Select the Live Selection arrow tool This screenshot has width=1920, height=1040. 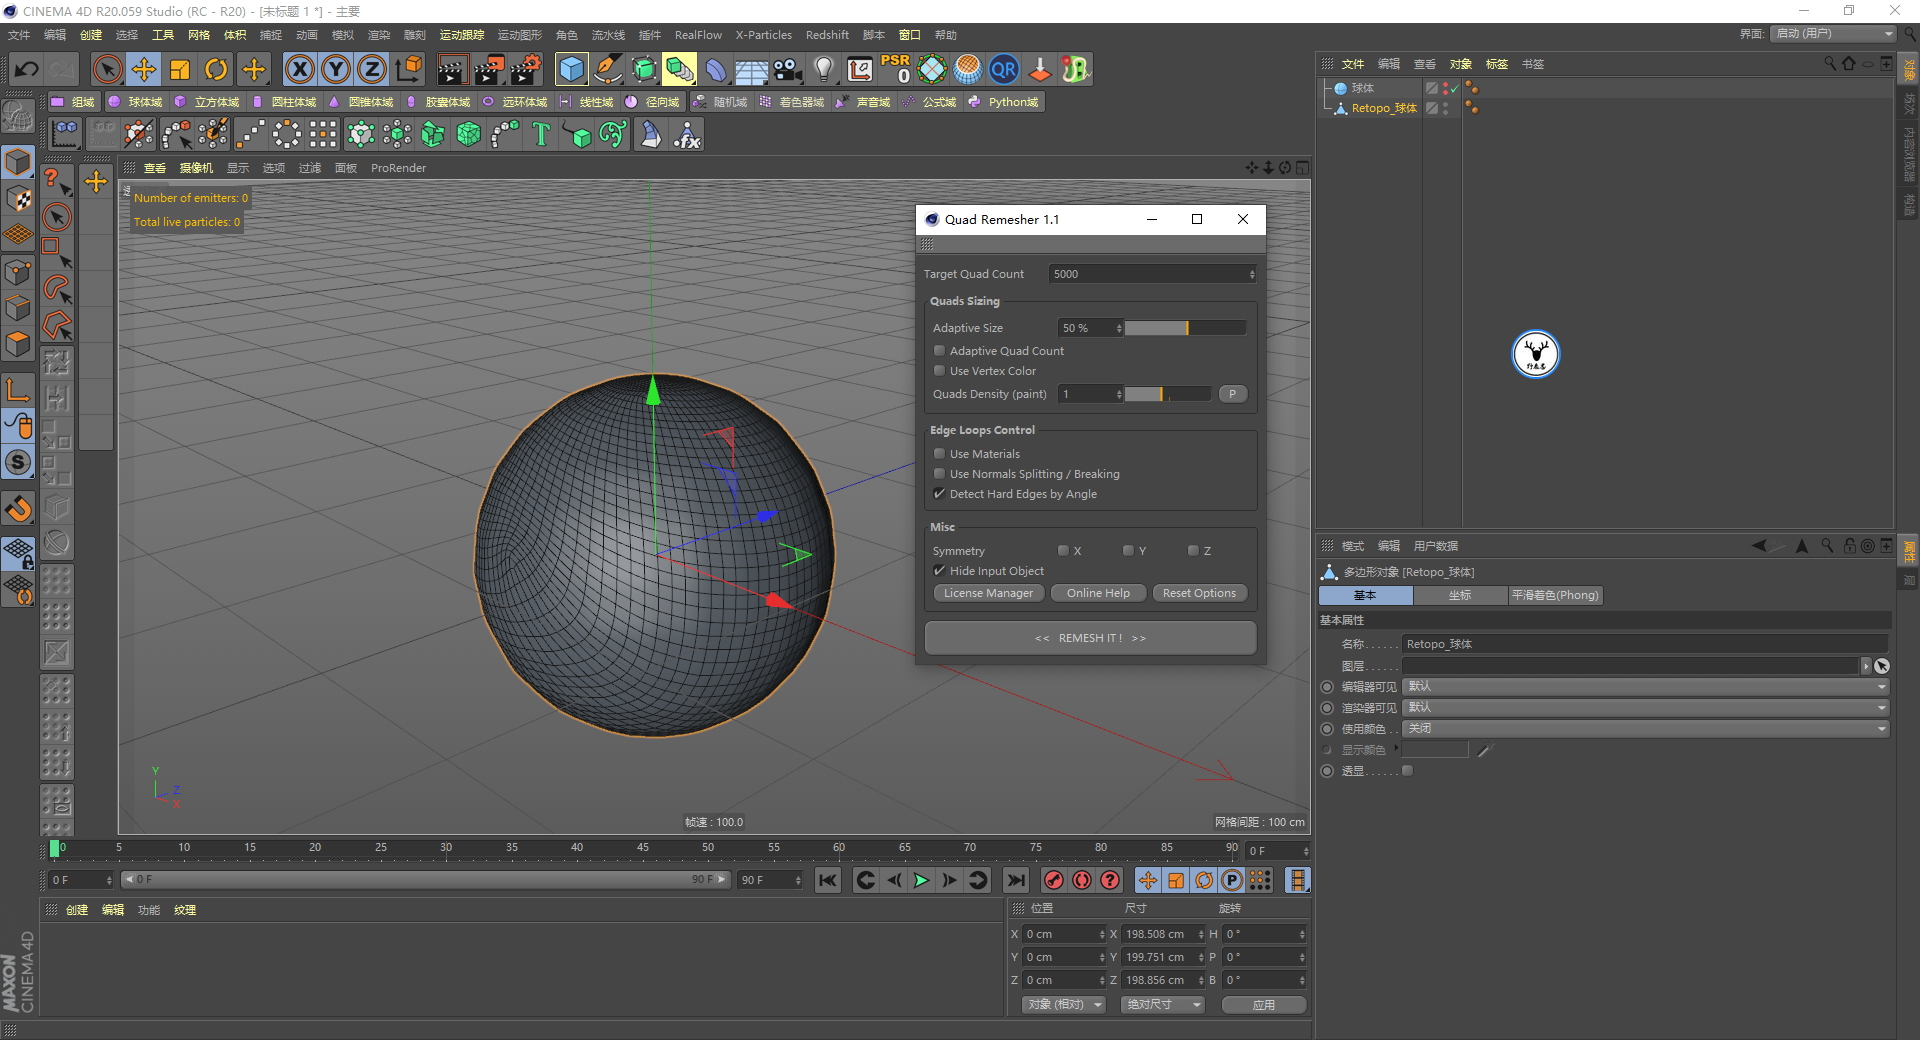[x=107, y=69]
